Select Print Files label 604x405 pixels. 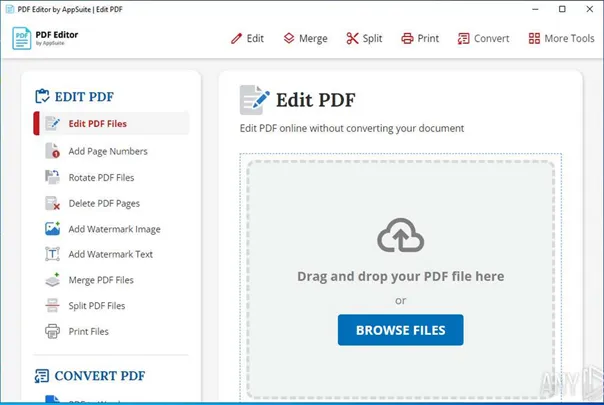click(x=89, y=331)
